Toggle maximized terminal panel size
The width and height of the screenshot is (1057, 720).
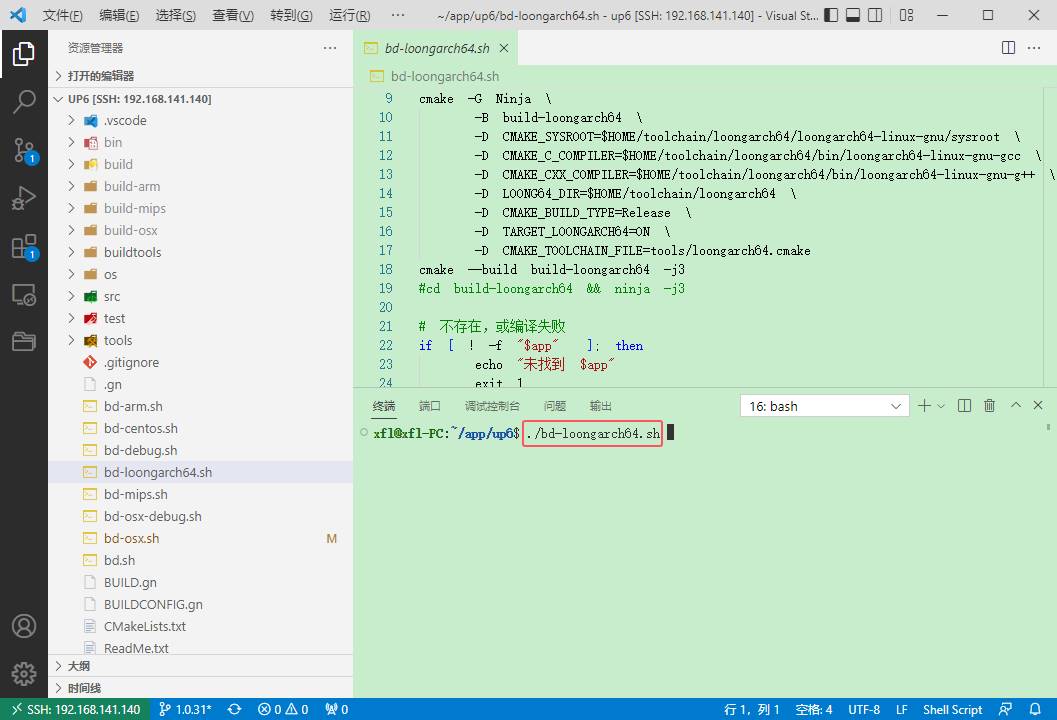click(1015, 405)
